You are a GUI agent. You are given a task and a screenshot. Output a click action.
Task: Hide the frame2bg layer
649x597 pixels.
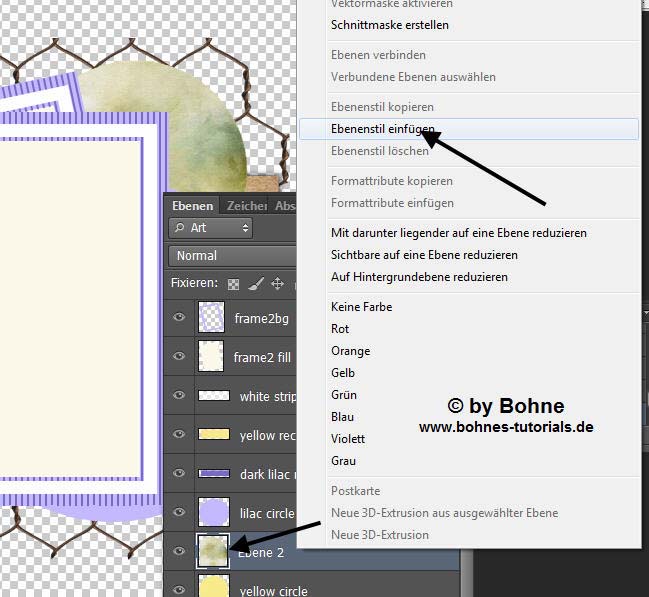click(x=180, y=318)
